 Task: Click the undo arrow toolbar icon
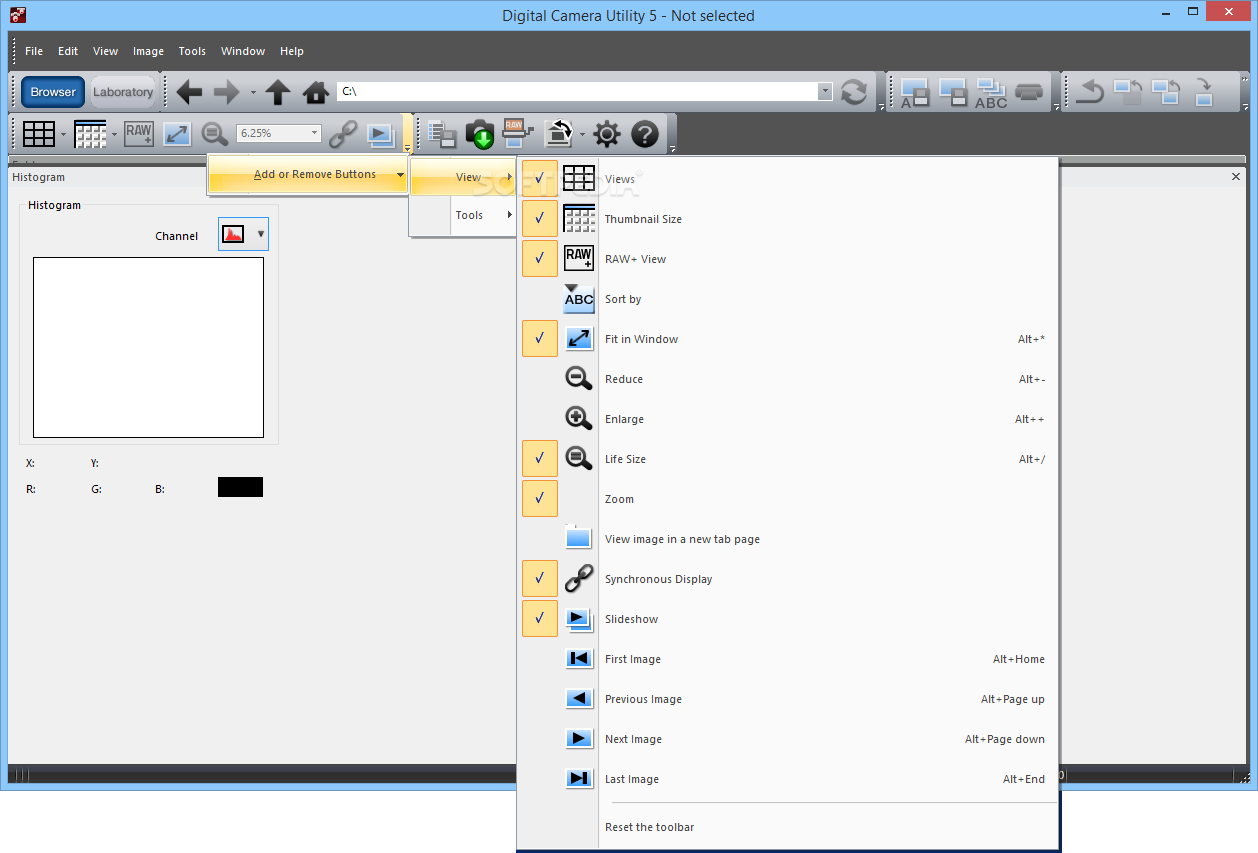click(1090, 92)
